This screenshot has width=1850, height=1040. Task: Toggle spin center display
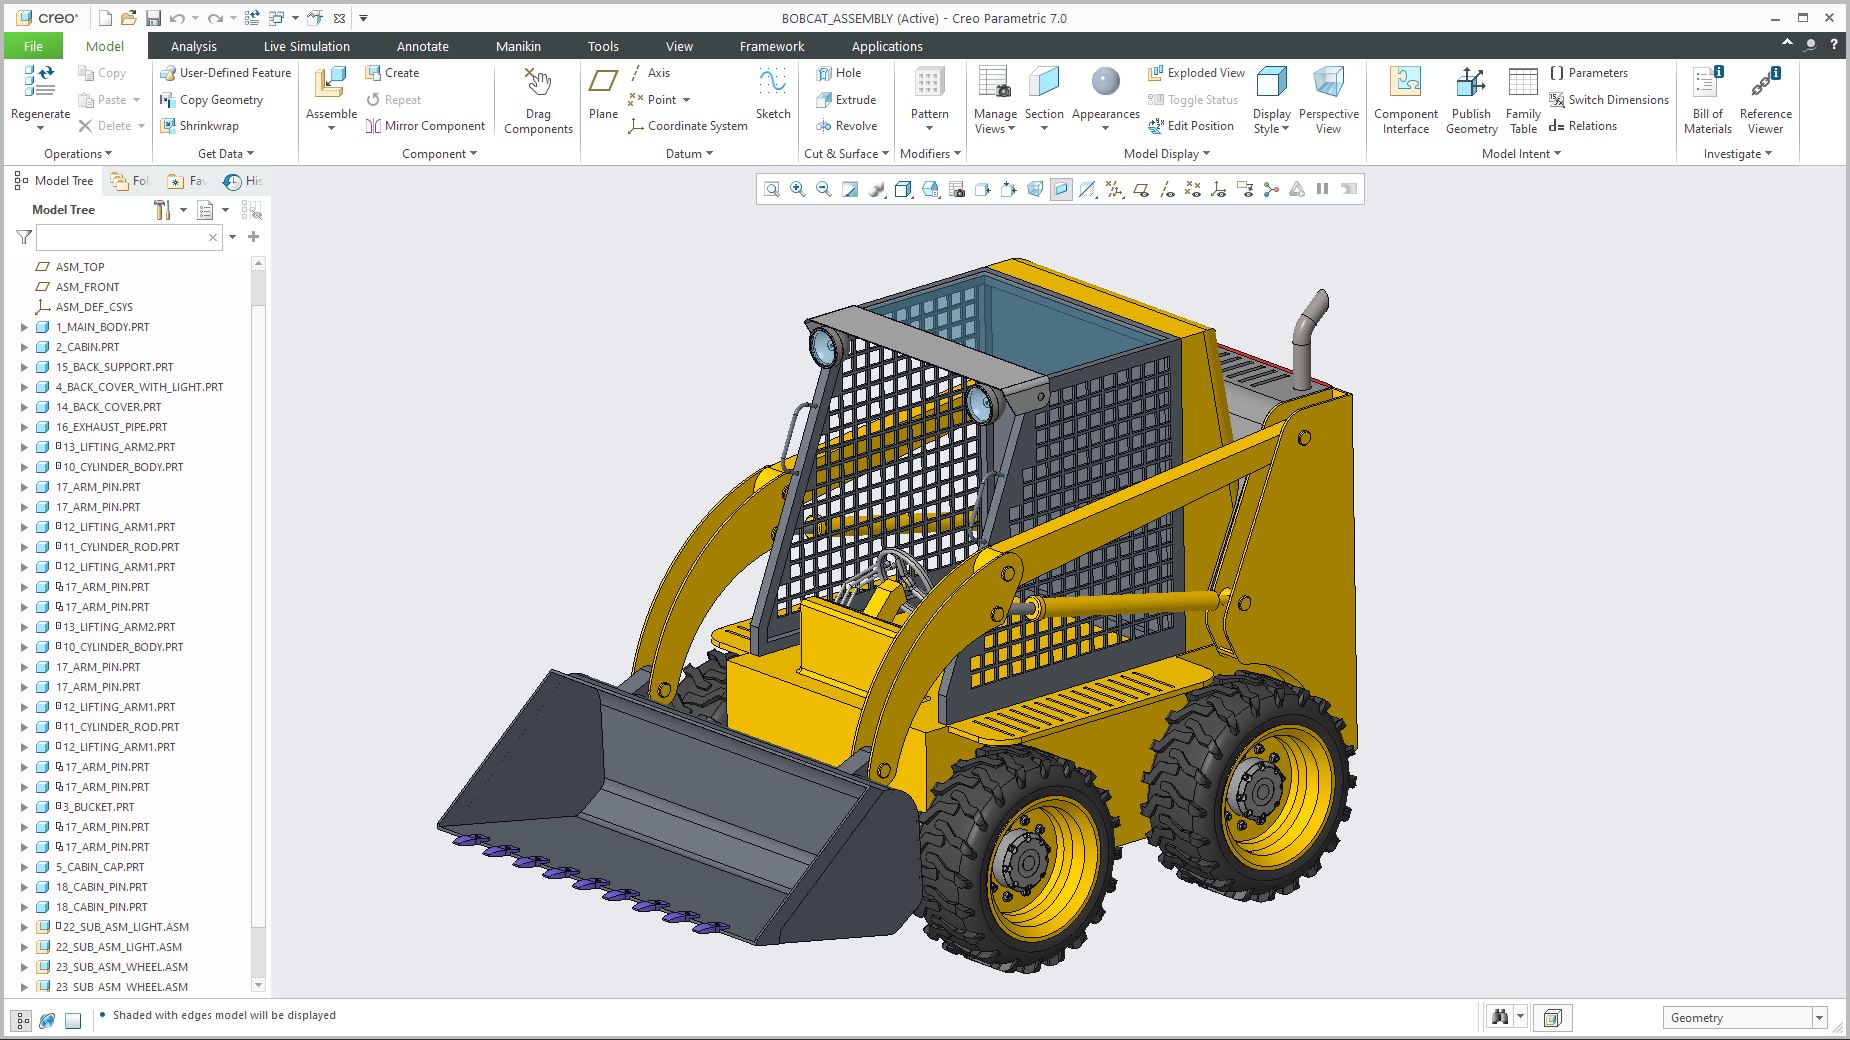[1271, 189]
